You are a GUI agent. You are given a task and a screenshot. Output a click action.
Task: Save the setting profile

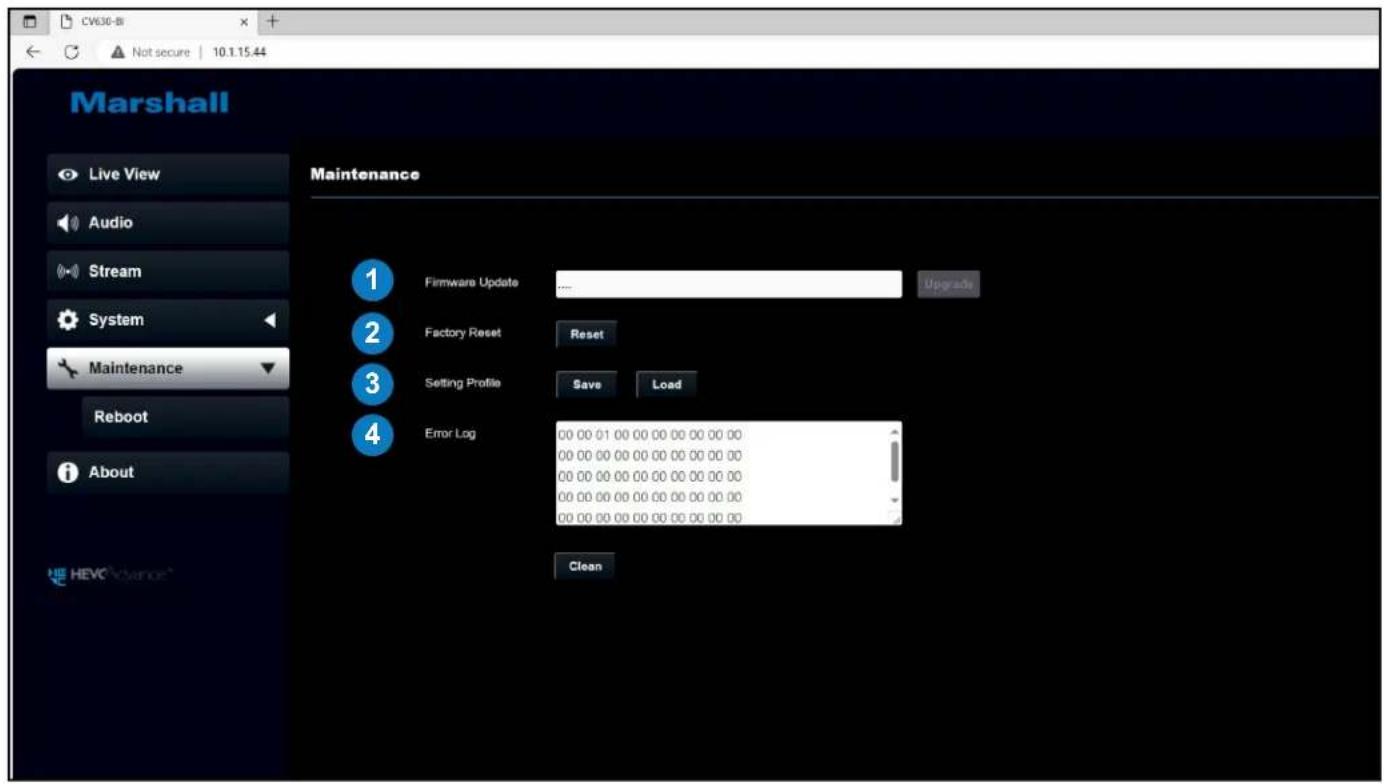click(x=586, y=385)
